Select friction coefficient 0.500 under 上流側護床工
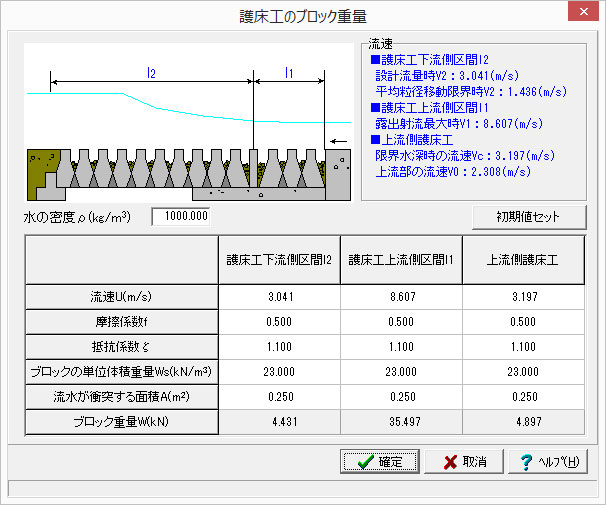 (x=524, y=322)
